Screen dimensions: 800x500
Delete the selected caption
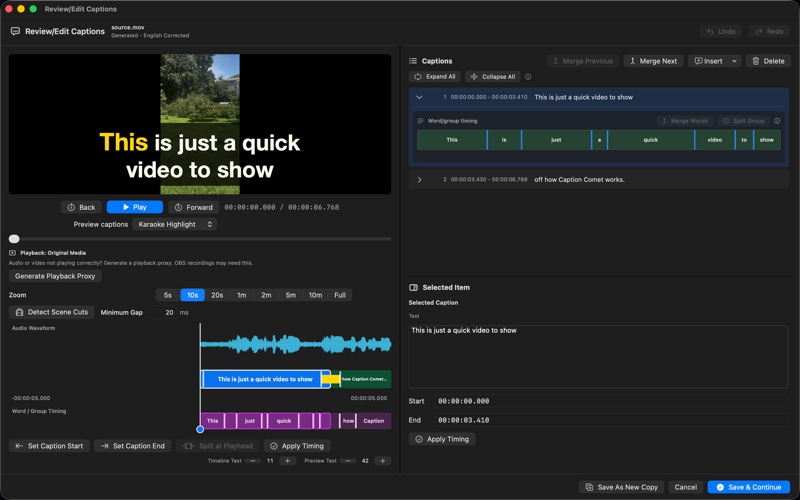[768, 61]
